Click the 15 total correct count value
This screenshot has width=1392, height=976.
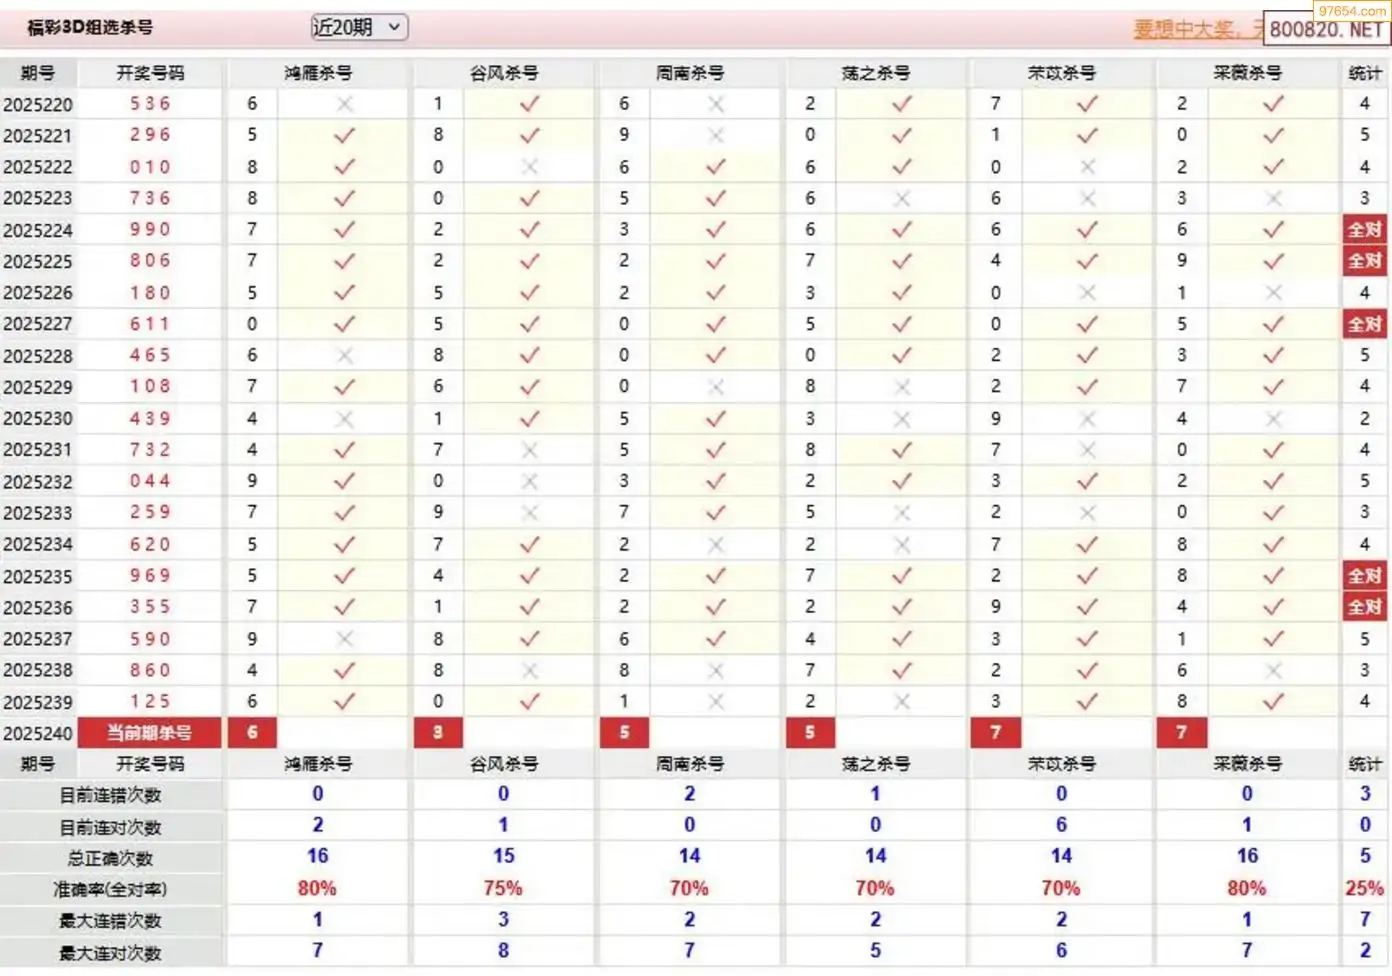503,857
